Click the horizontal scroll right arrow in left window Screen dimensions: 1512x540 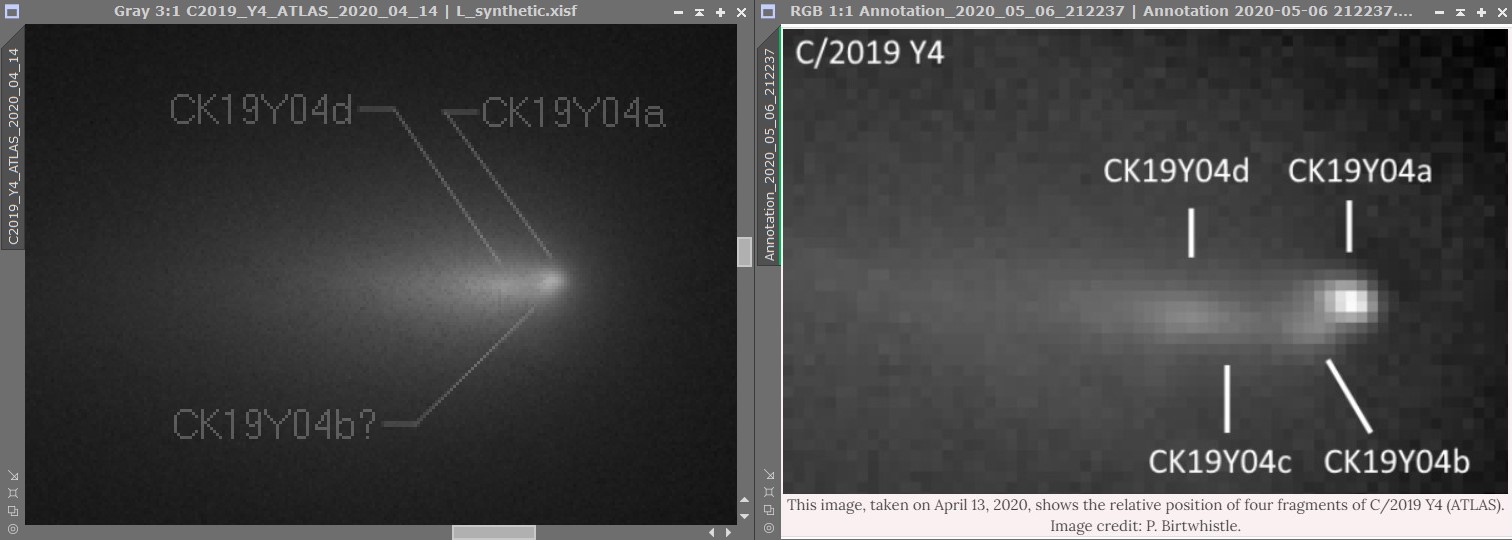click(x=727, y=532)
